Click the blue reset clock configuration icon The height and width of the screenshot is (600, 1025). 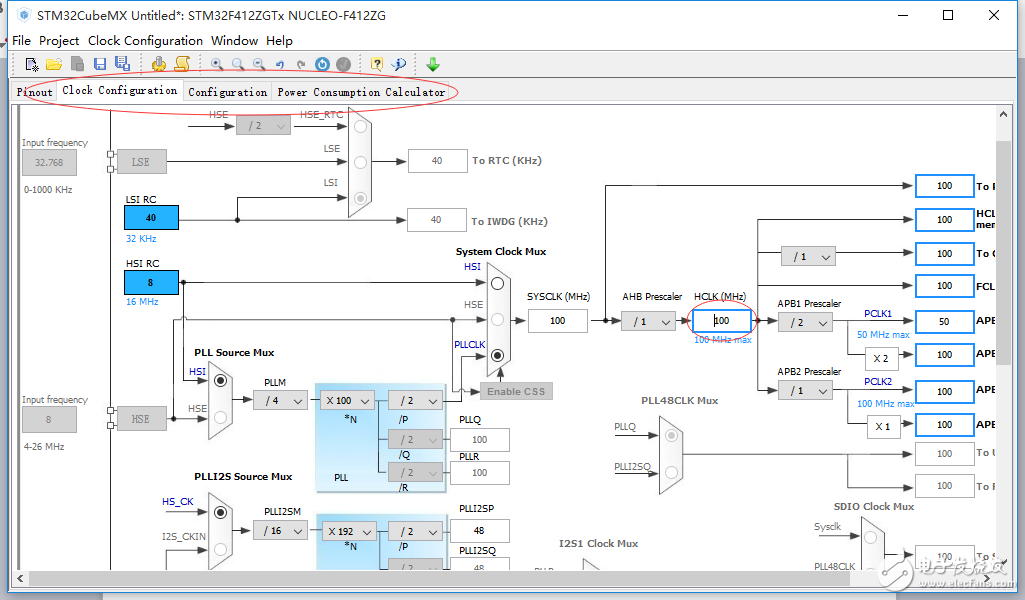322,64
